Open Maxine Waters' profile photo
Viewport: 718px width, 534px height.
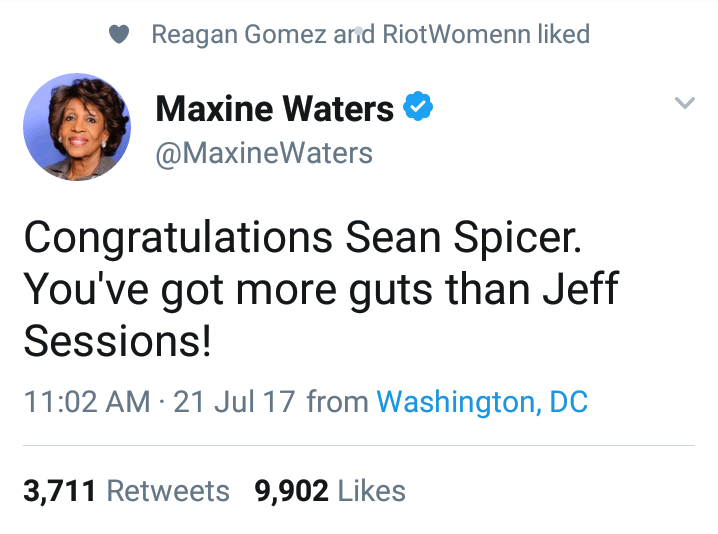(x=77, y=127)
